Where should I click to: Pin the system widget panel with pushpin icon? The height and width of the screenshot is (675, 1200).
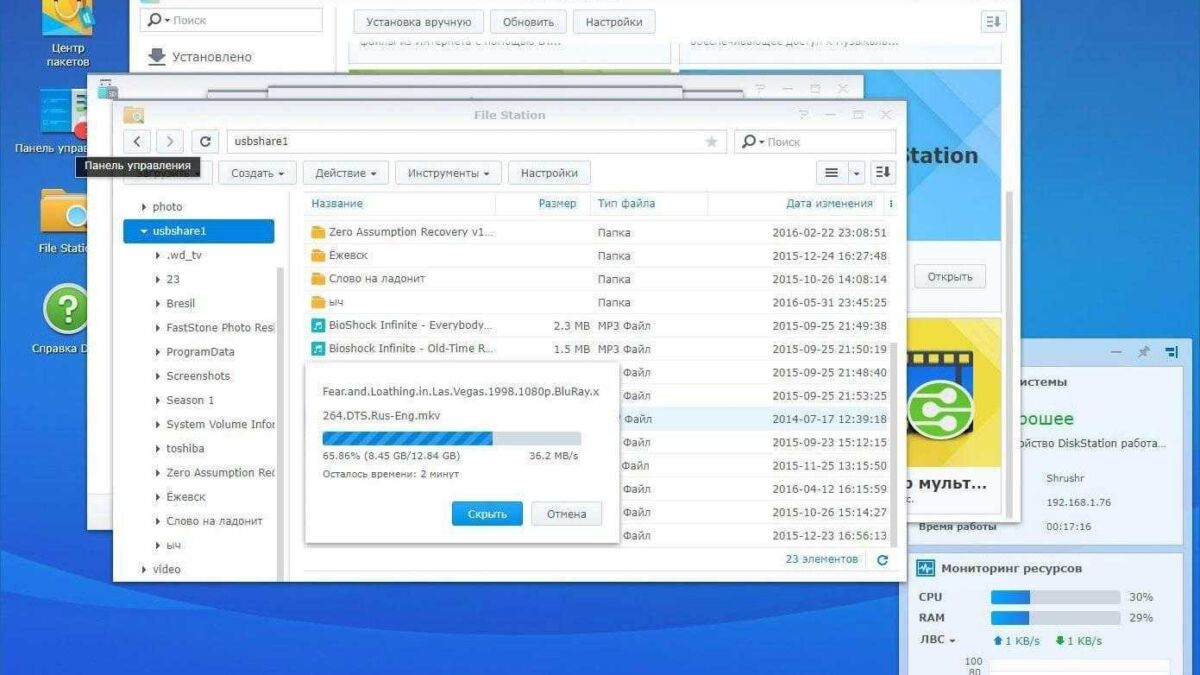pos(1143,352)
